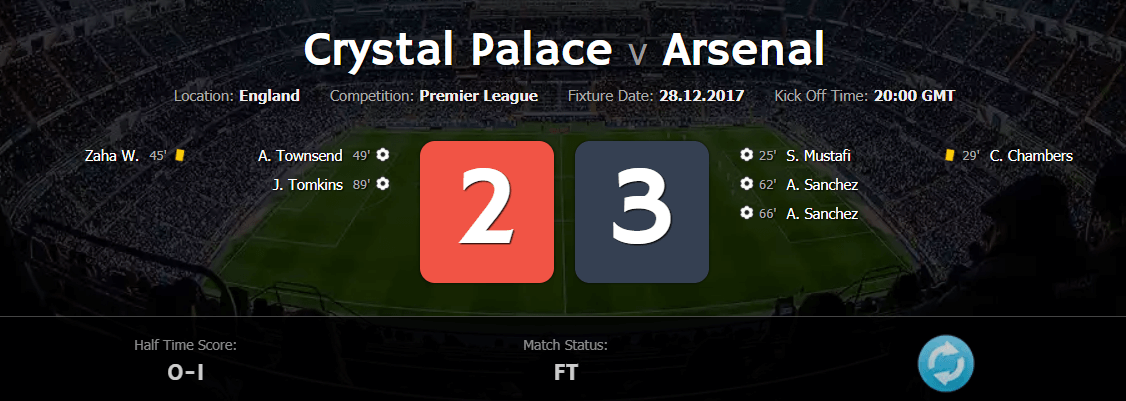Viewport: 1126px width, 401px height.
Task: Click scorer name A. Townsend
Action: 300,155
